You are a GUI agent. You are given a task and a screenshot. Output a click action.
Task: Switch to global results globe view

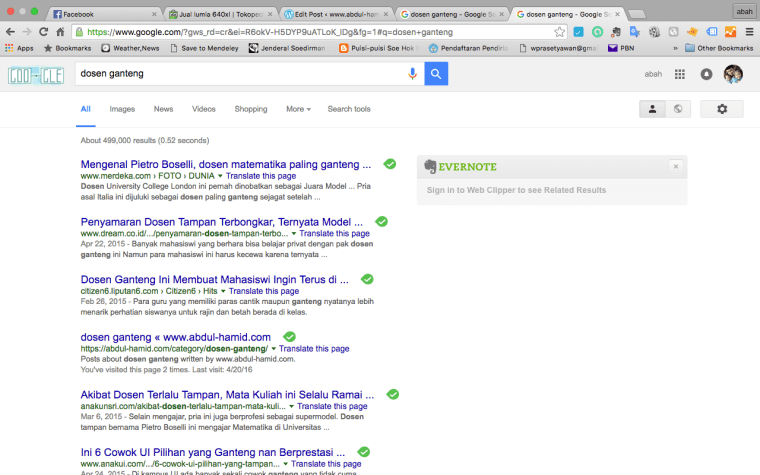pyautogui.click(x=677, y=109)
